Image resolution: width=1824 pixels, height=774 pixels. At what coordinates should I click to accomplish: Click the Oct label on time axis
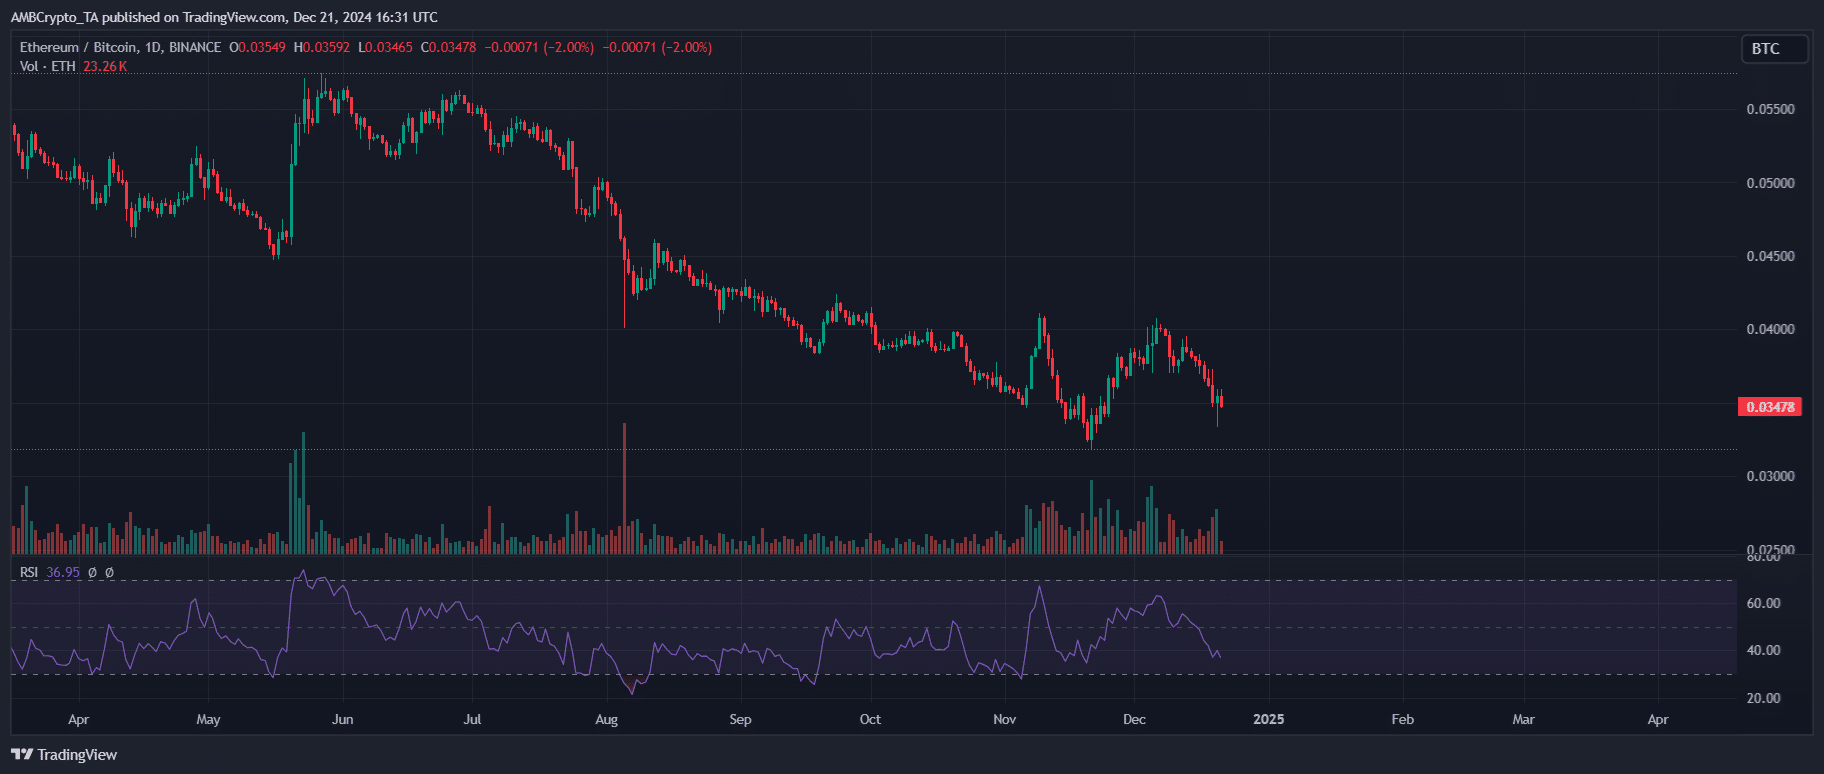point(870,719)
